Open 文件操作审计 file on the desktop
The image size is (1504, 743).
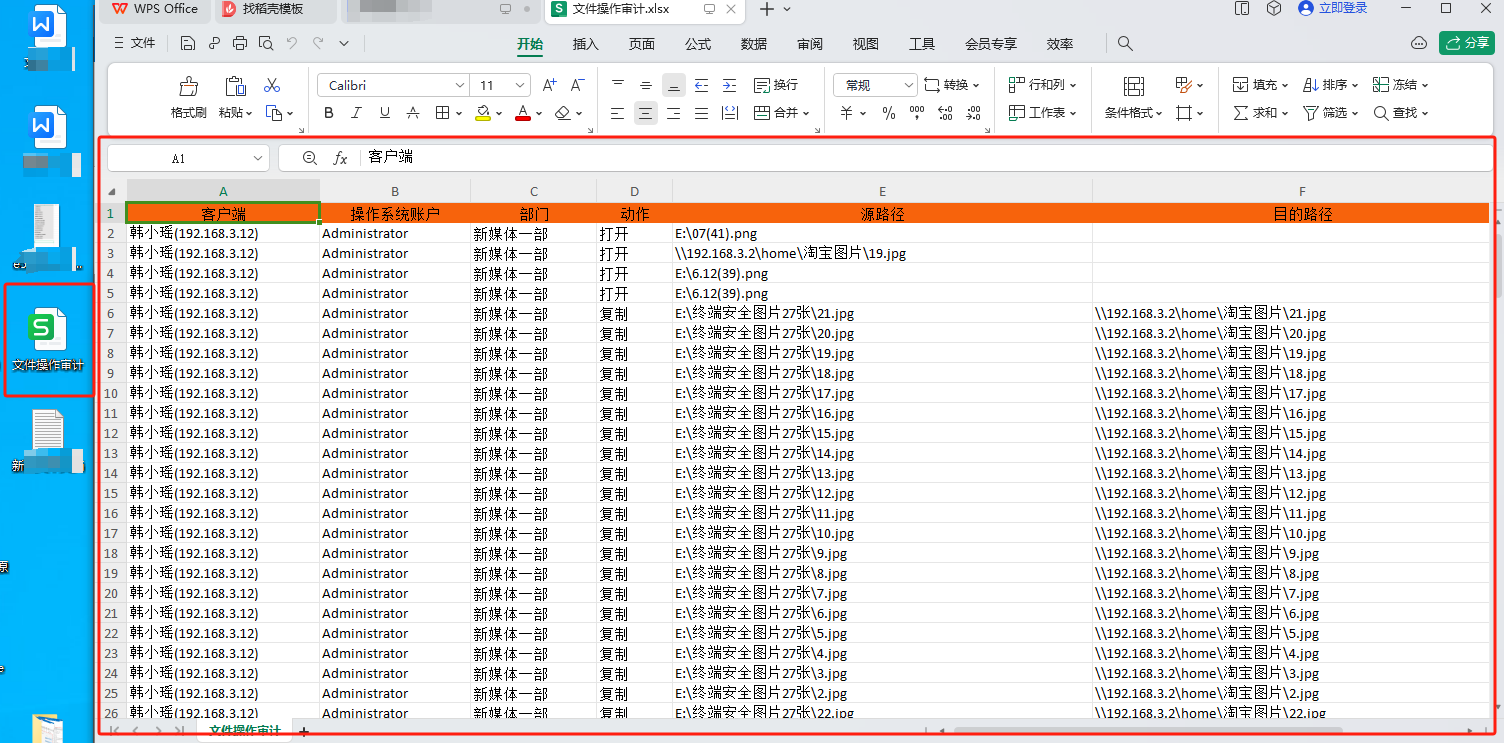(48, 341)
